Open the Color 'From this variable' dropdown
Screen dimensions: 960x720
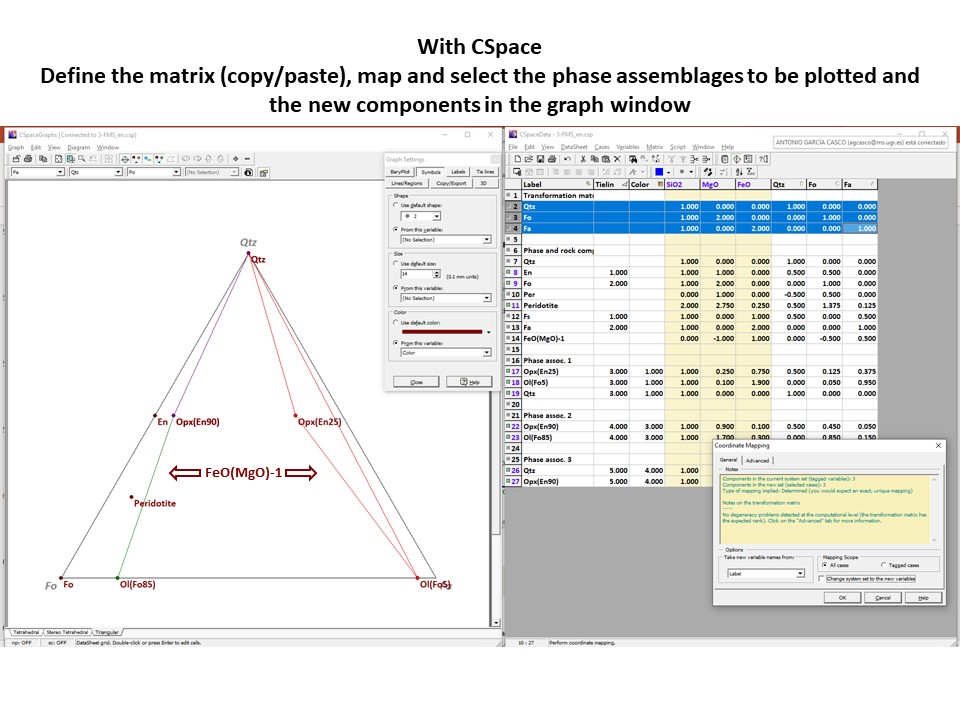487,353
